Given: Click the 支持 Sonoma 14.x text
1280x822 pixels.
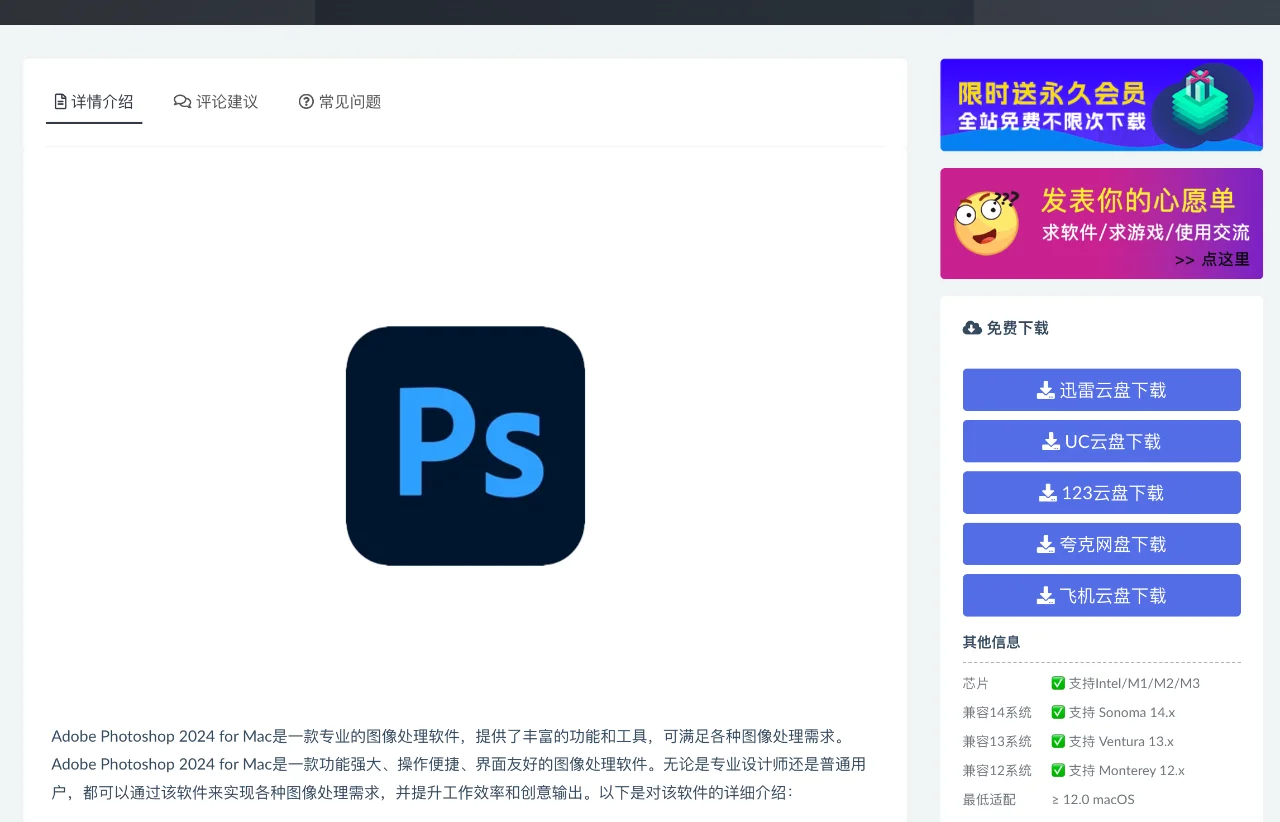Looking at the screenshot, I should click(x=1122, y=712).
